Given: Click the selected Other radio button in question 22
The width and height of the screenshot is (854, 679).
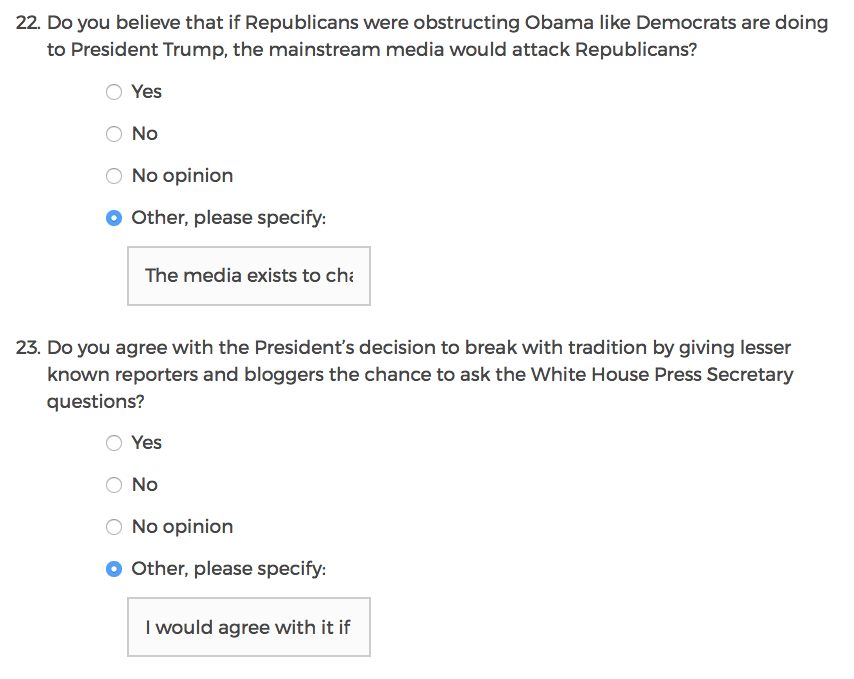Looking at the screenshot, I should [114, 218].
